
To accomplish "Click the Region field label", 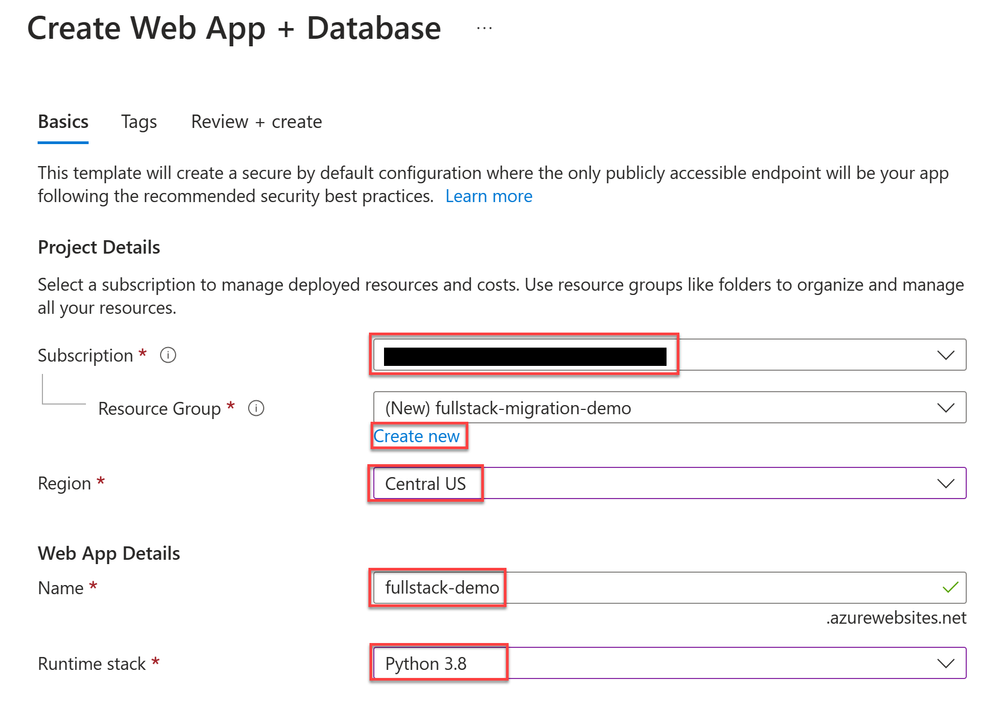I will tap(64, 484).
